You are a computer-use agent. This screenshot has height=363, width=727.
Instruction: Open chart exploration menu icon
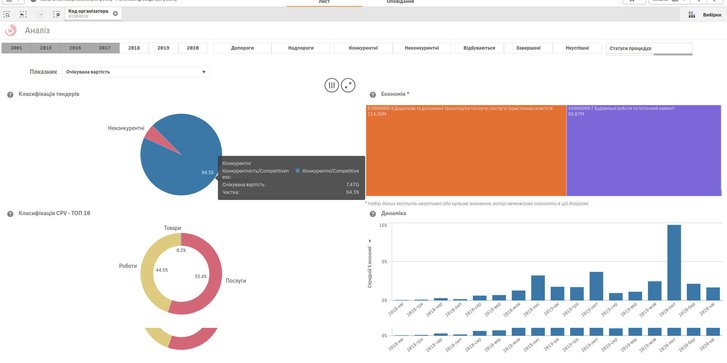click(332, 85)
